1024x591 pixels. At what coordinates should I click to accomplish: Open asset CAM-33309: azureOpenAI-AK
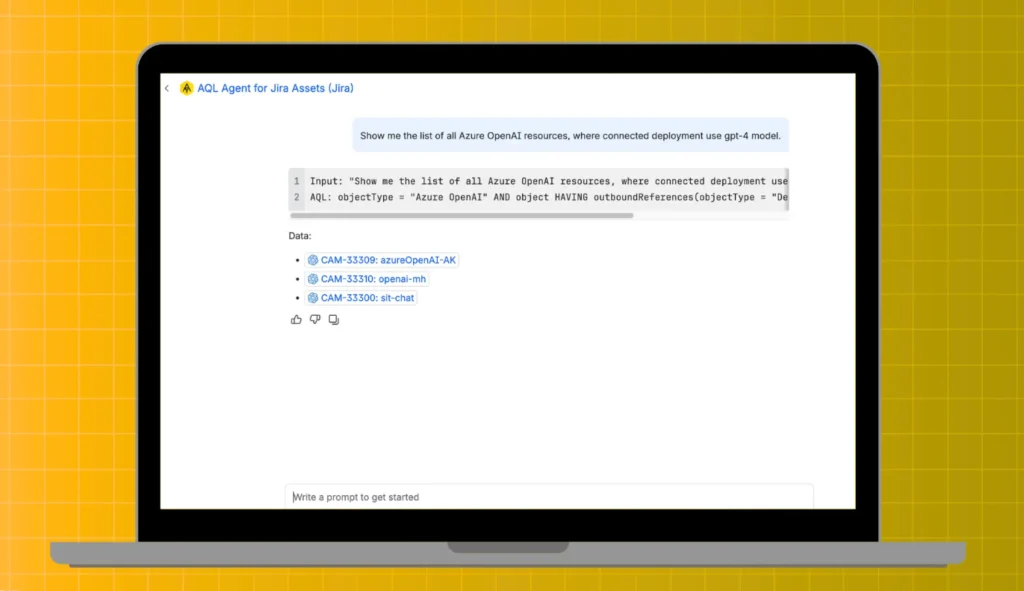point(381,260)
